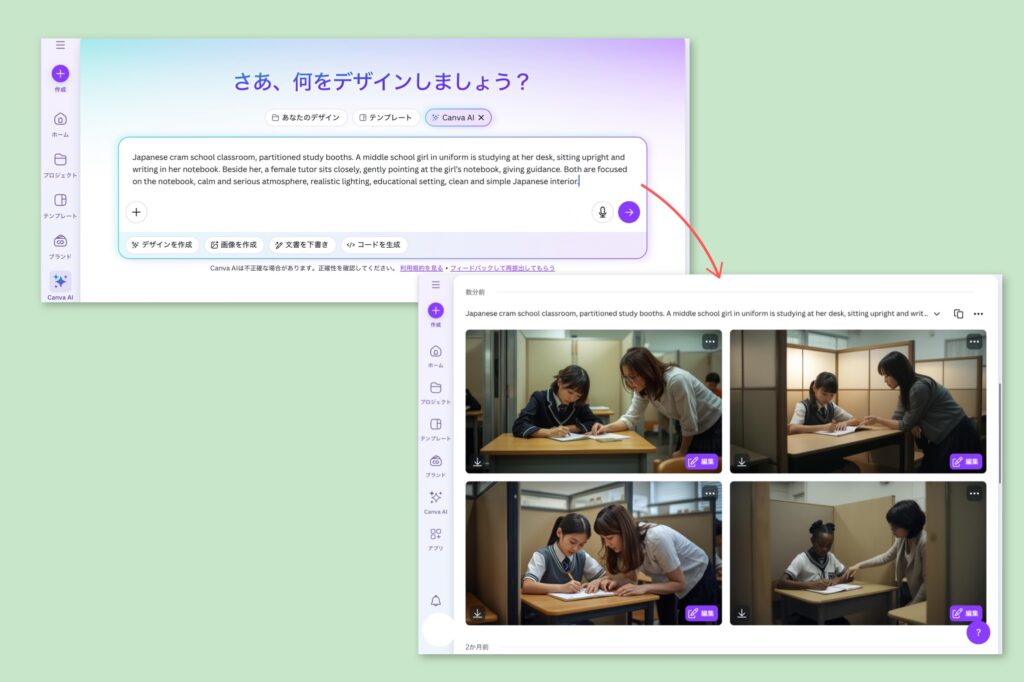The height and width of the screenshot is (682, 1024).
Task: Copy the prompt using the copy icon
Action: point(958,314)
